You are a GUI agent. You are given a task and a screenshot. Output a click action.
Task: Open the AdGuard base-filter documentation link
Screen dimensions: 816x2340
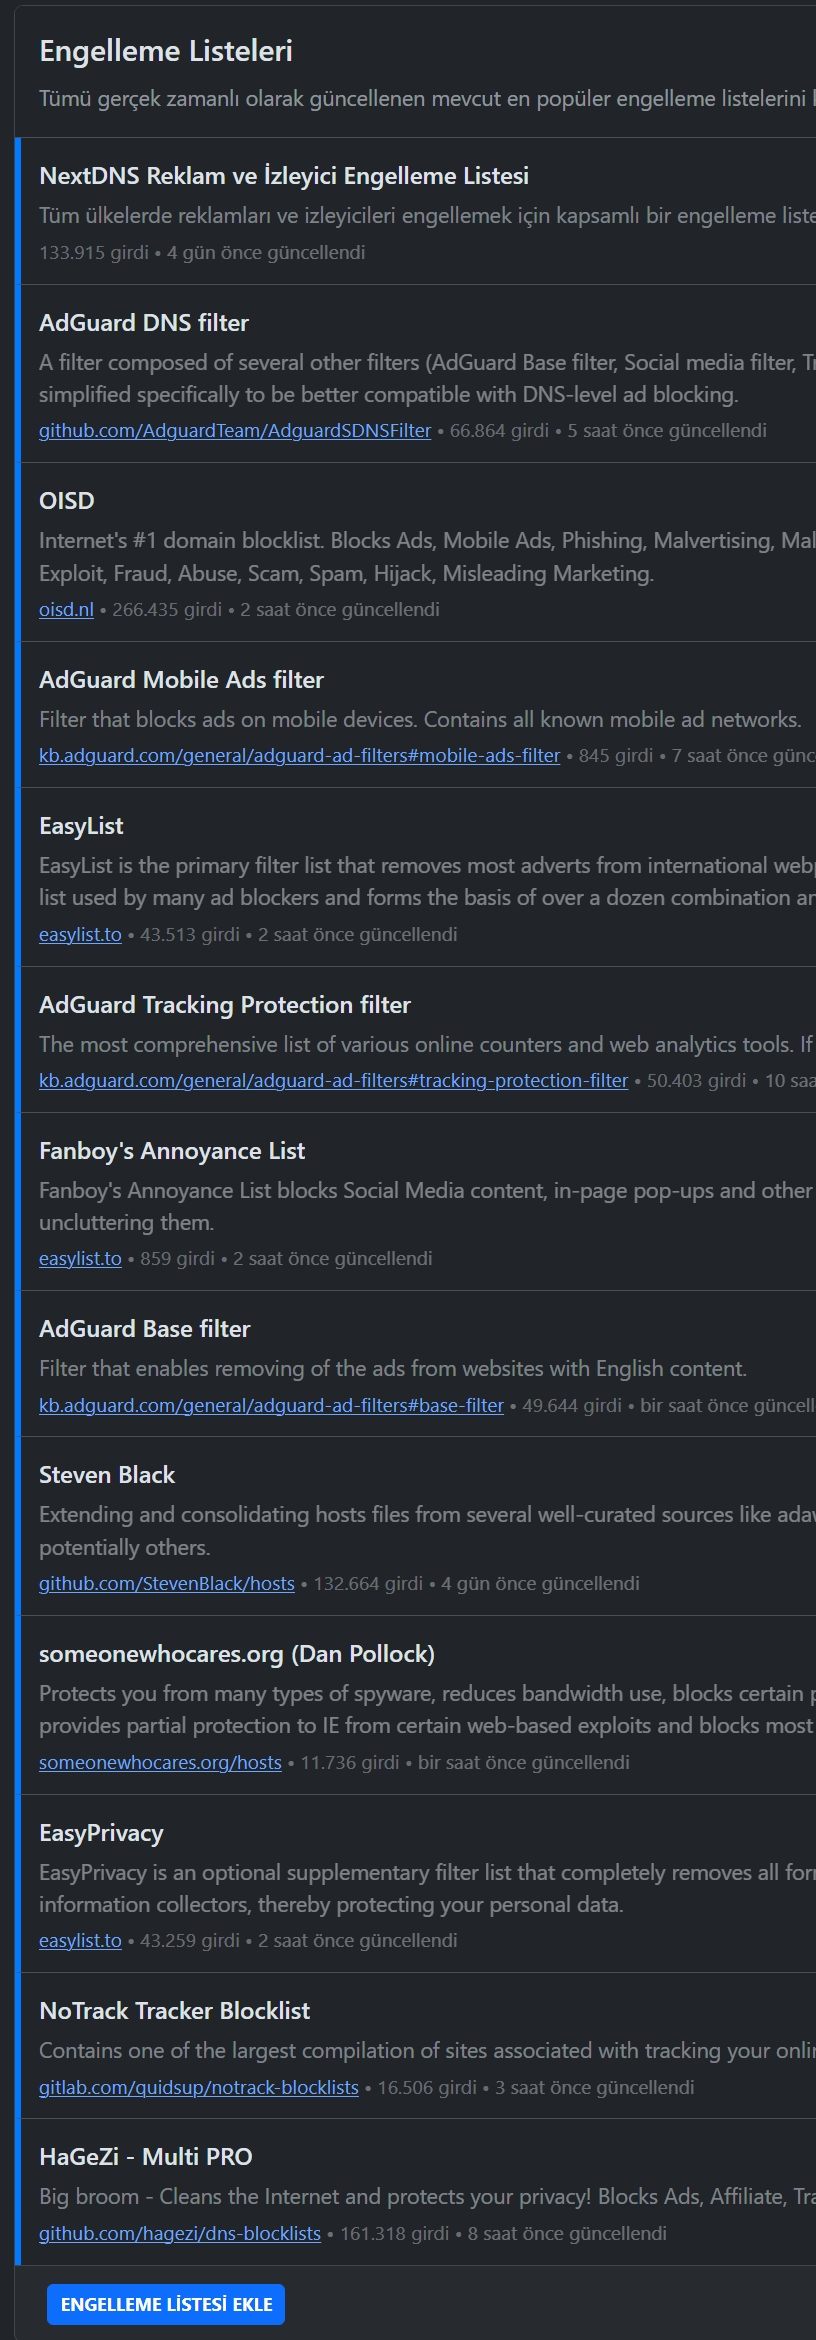point(271,1405)
